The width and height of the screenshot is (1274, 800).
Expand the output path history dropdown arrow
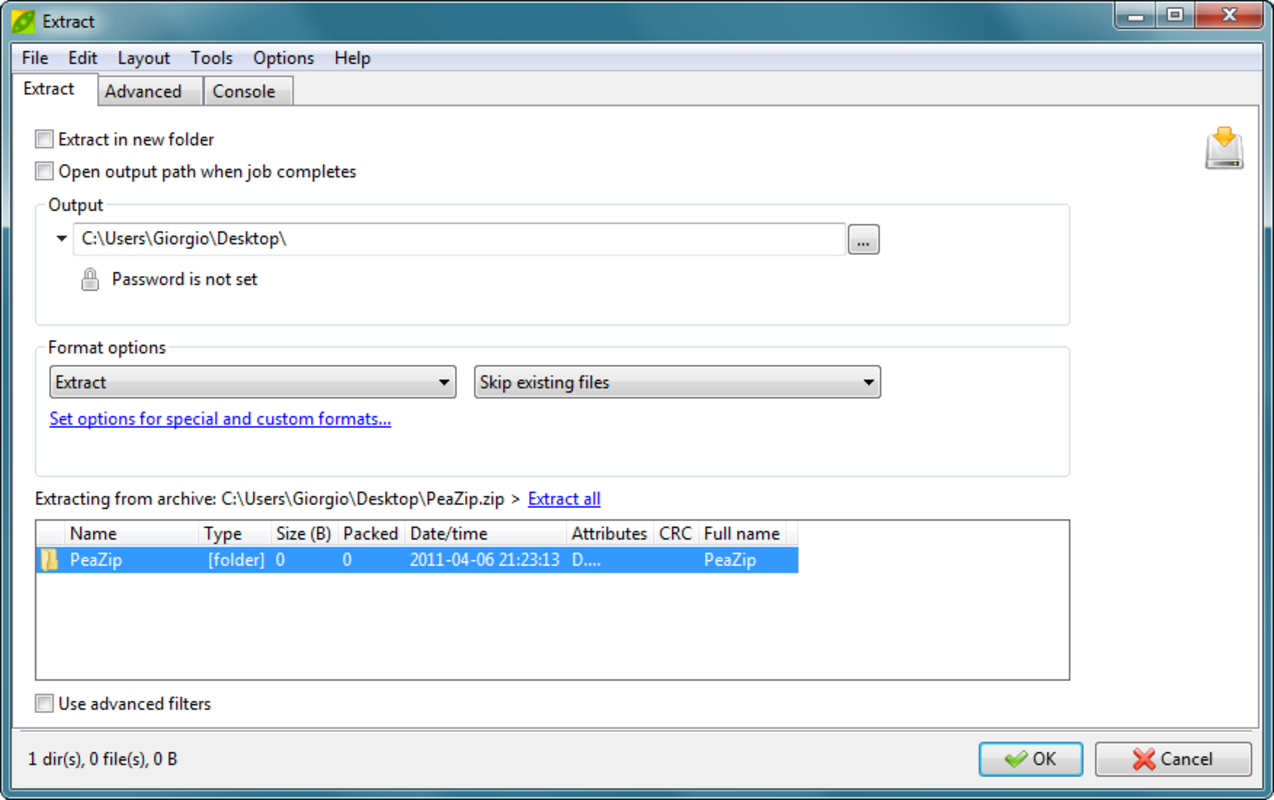tap(60, 238)
